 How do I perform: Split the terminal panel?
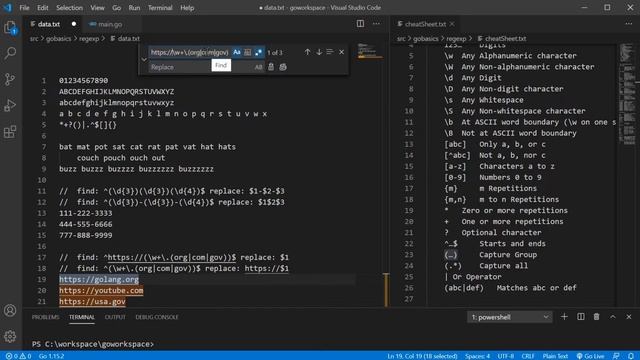pyautogui.click(x=581, y=317)
